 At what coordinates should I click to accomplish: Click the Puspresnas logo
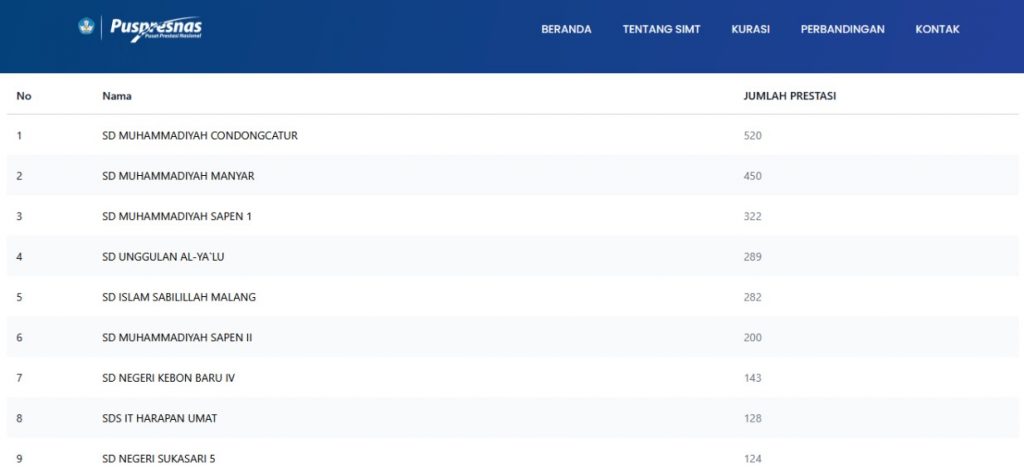[155, 29]
